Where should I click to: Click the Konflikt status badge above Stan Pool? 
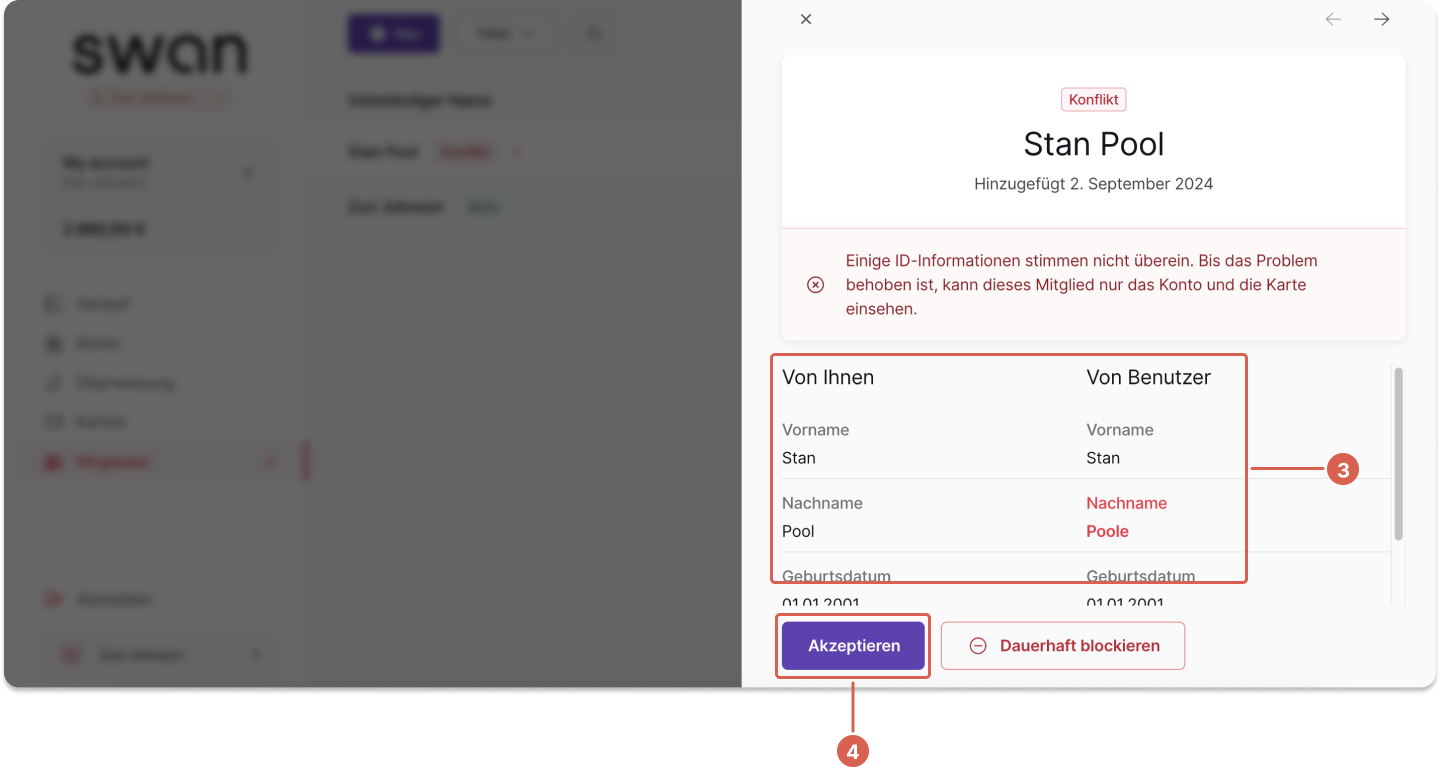[x=1093, y=100]
